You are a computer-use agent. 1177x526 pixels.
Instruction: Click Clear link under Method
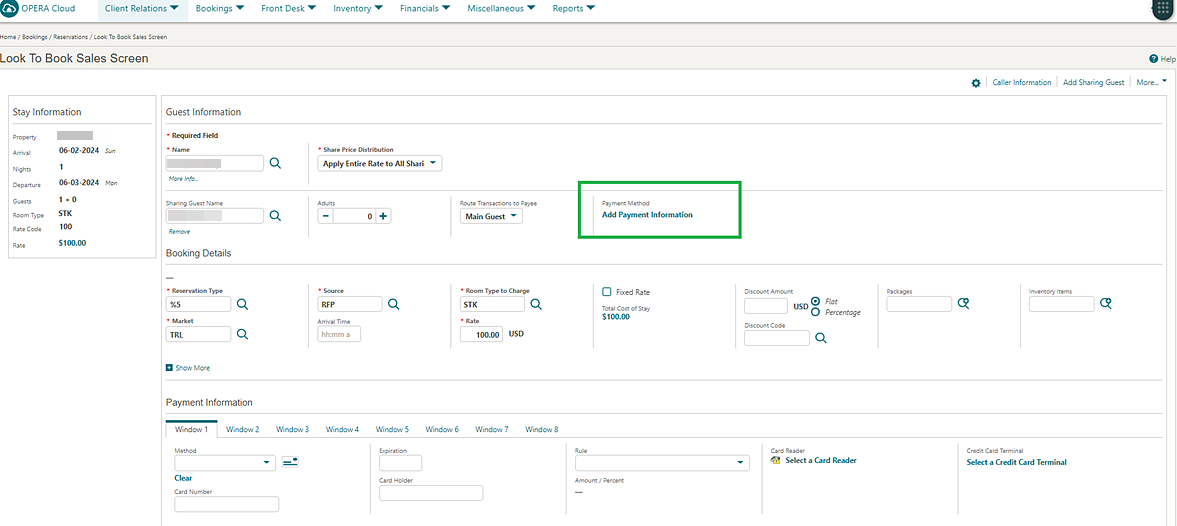[x=183, y=478]
